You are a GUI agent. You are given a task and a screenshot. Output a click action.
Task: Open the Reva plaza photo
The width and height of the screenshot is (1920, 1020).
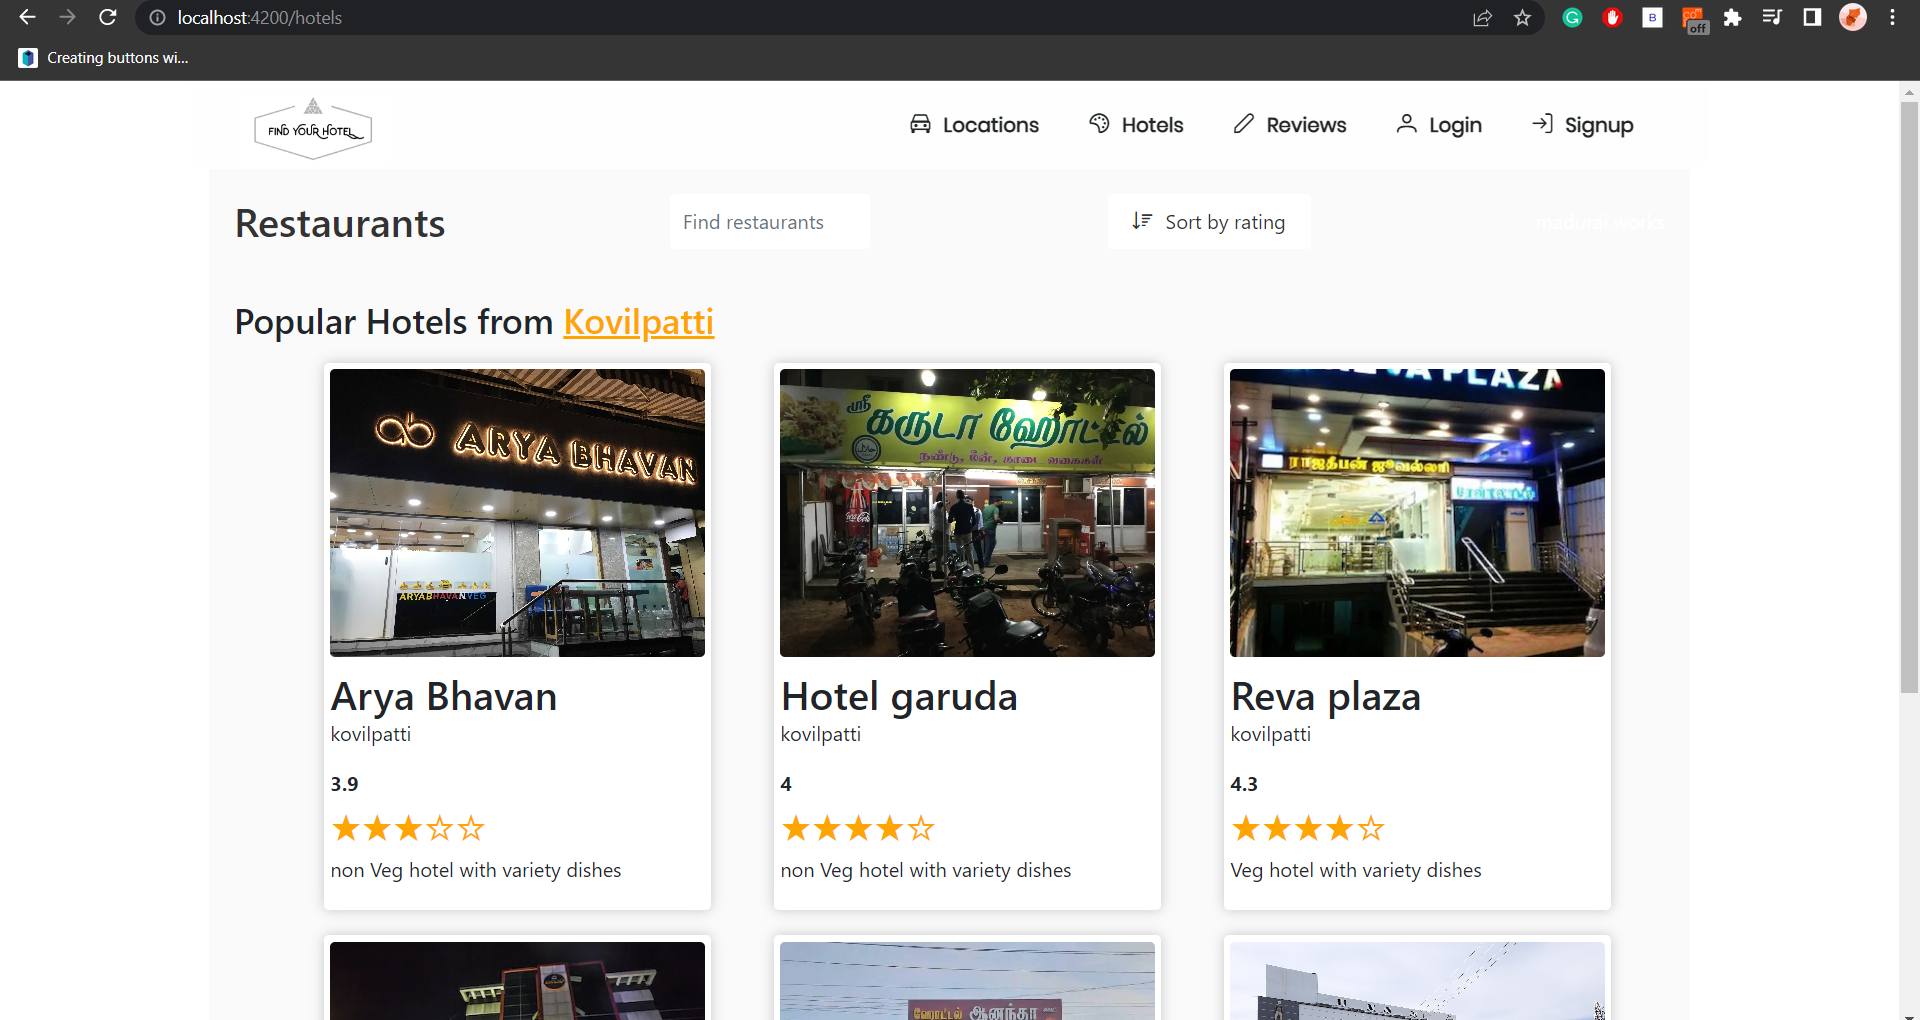1417,513
